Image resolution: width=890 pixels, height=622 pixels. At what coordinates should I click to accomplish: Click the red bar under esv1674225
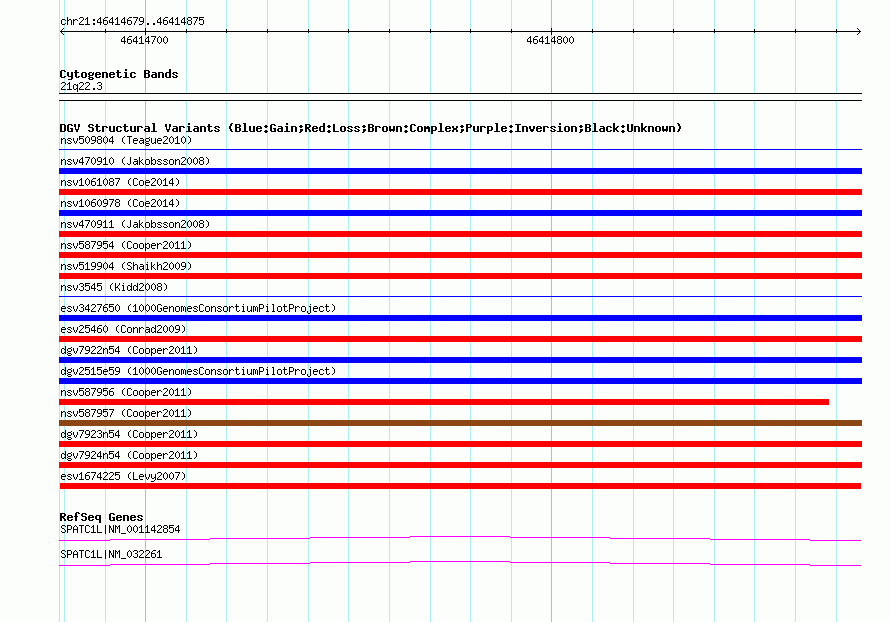pyautogui.click(x=460, y=486)
